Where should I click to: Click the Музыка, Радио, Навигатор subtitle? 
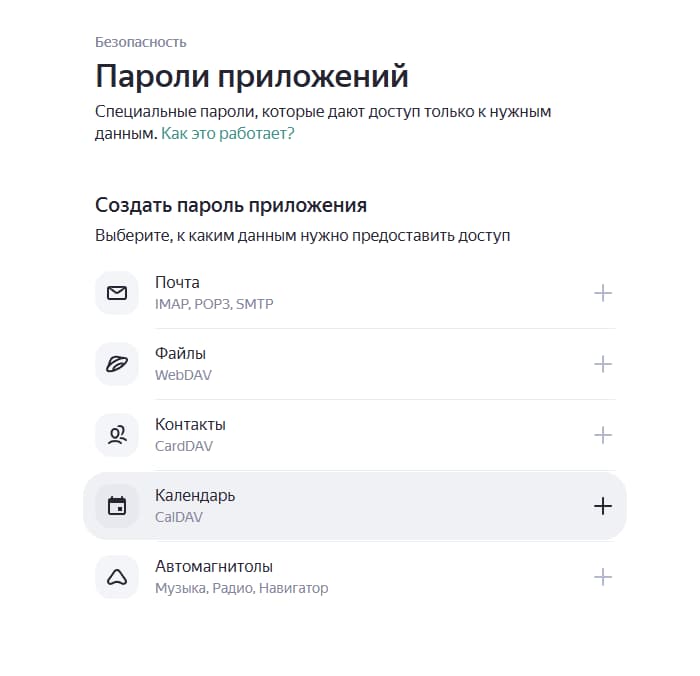(x=242, y=588)
